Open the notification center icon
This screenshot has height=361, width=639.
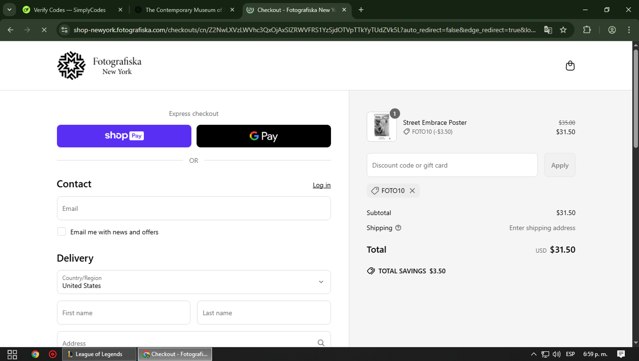tap(621, 354)
